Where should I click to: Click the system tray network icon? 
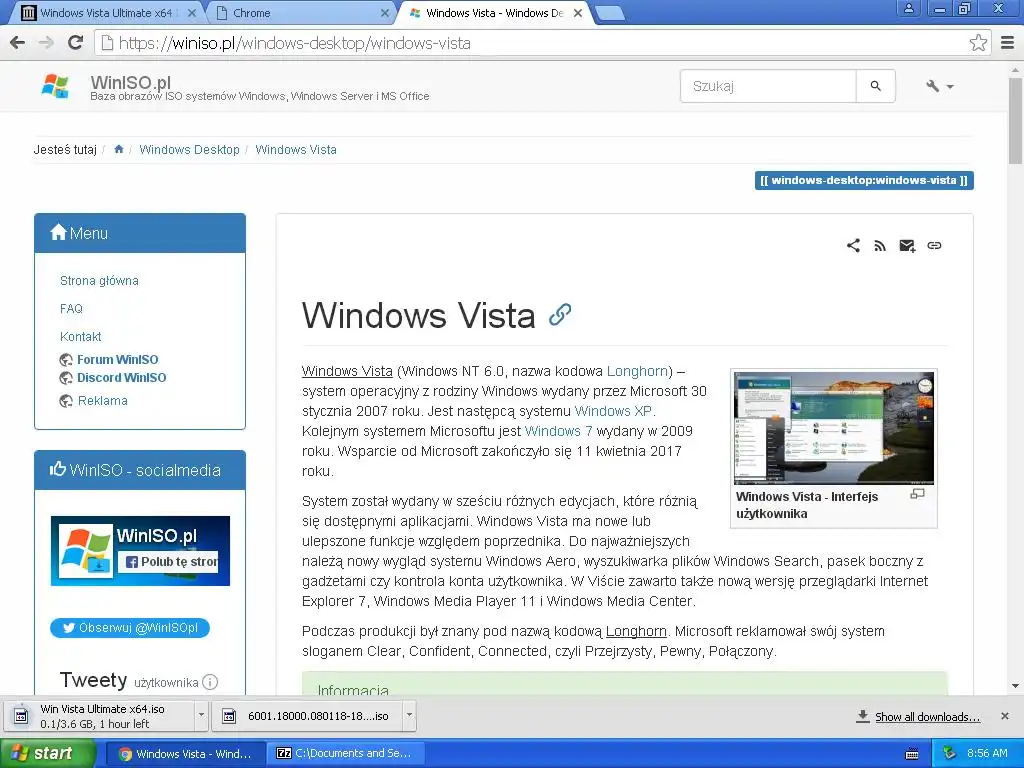tap(949, 754)
